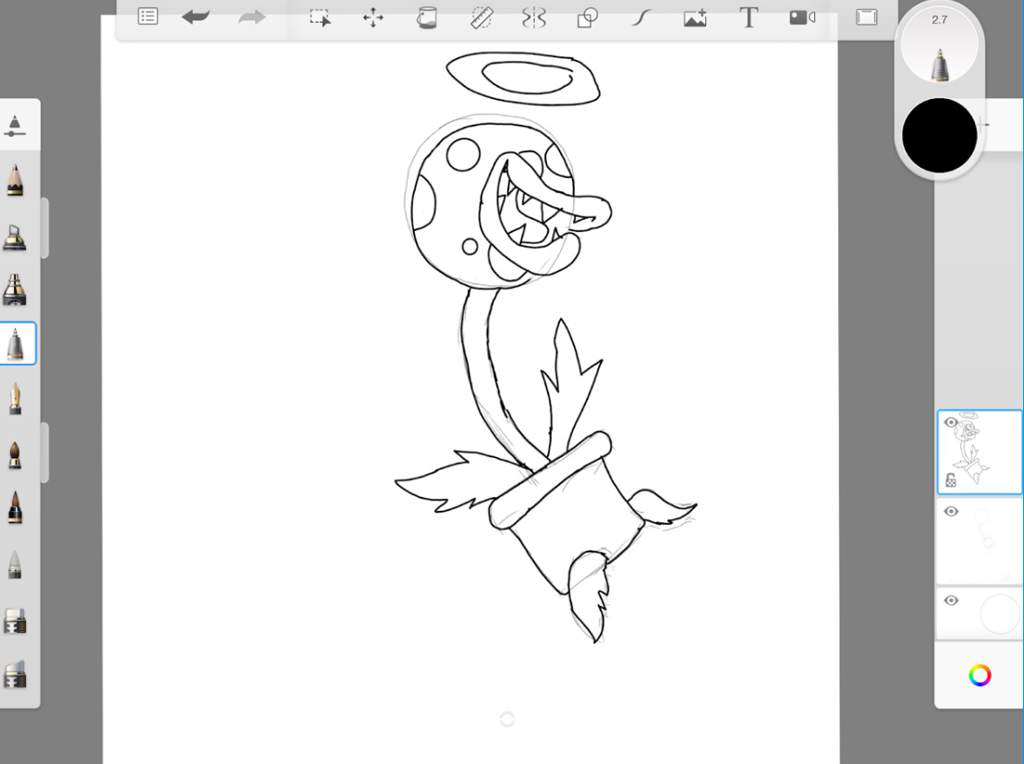Select the top line-art layer thumbnail

pos(980,452)
